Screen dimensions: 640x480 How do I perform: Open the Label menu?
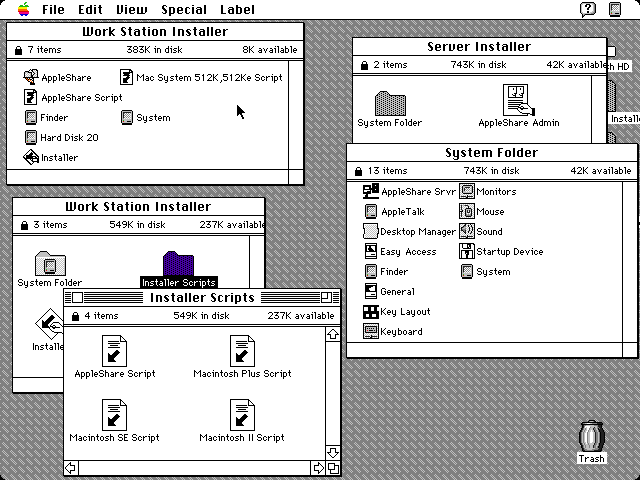coord(237,9)
